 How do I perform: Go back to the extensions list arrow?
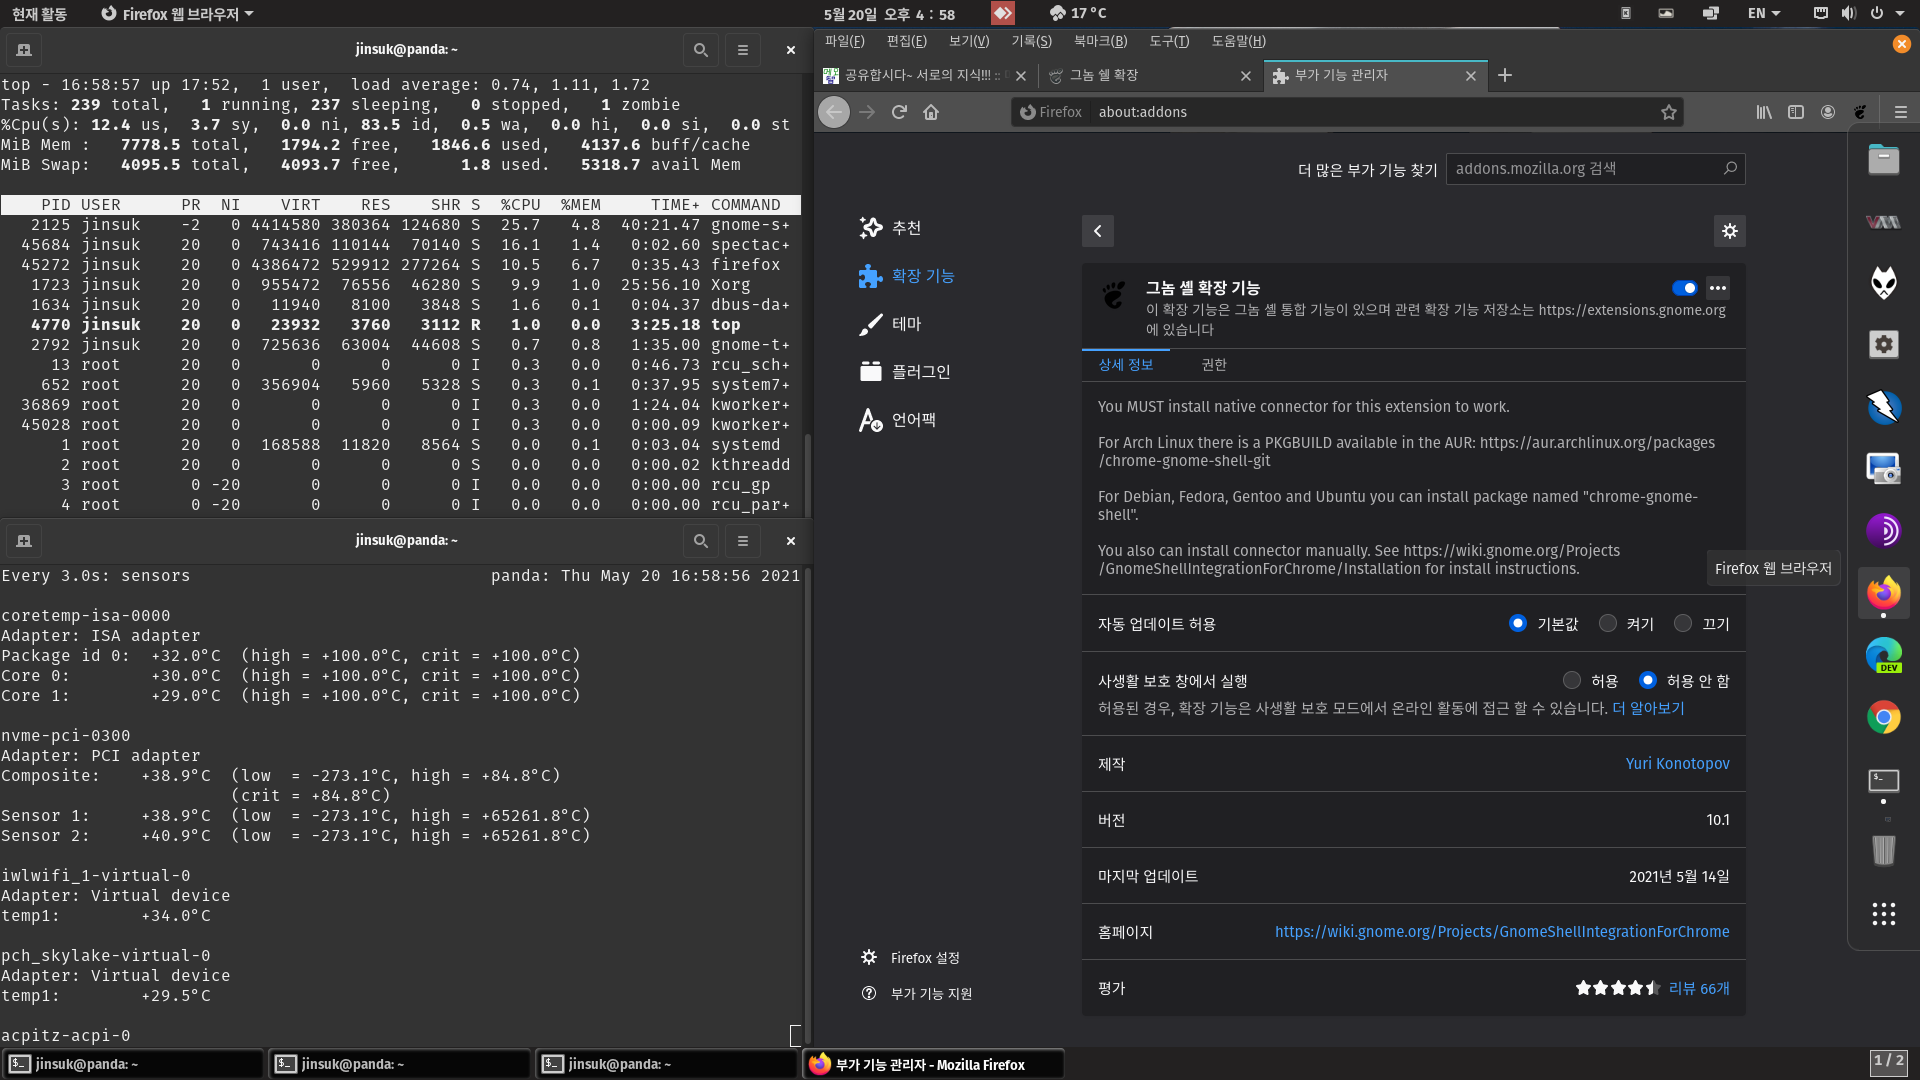coord(1098,231)
